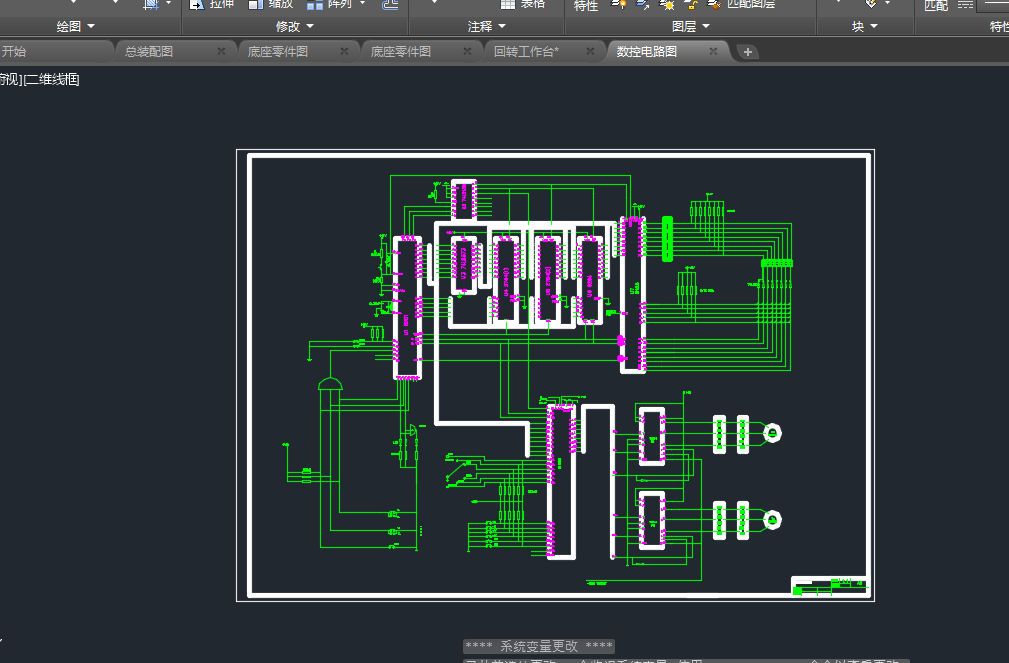Screen dimensions: 1009x663
Task: Open Layer Properties (特性) in ribbon
Action: 586,5
